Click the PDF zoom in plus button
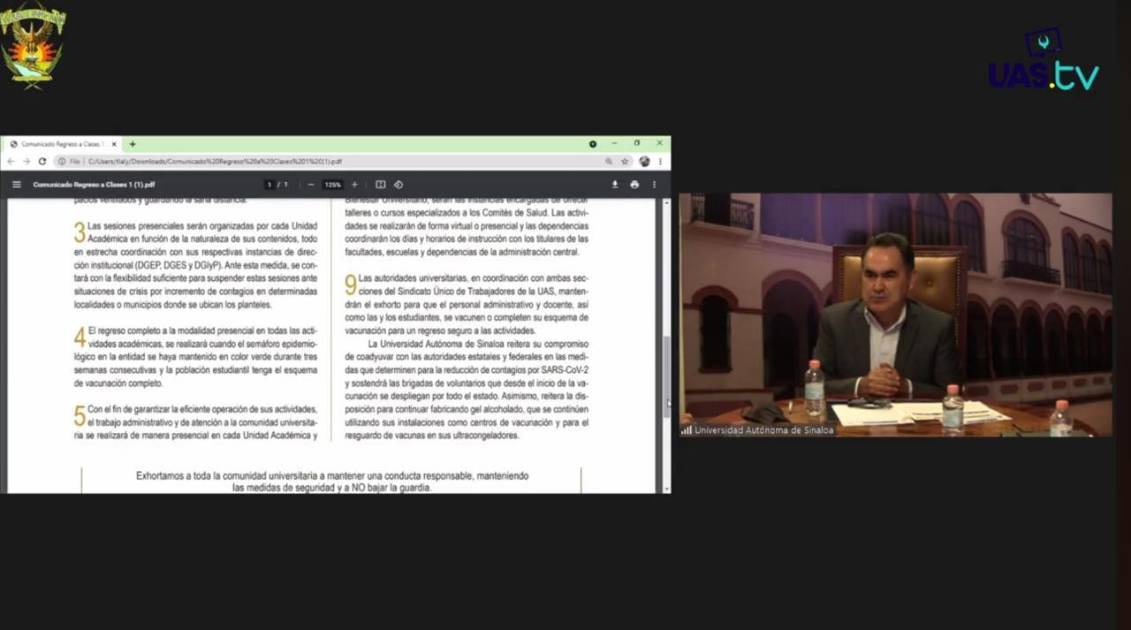The image size is (1131, 630). [x=354, y=185]
